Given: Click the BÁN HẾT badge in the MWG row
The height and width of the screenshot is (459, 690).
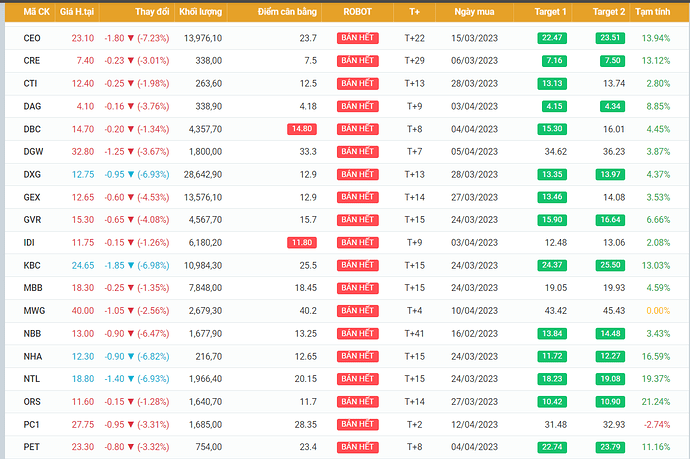Looking at the screenshot, I should pos(358,311).
